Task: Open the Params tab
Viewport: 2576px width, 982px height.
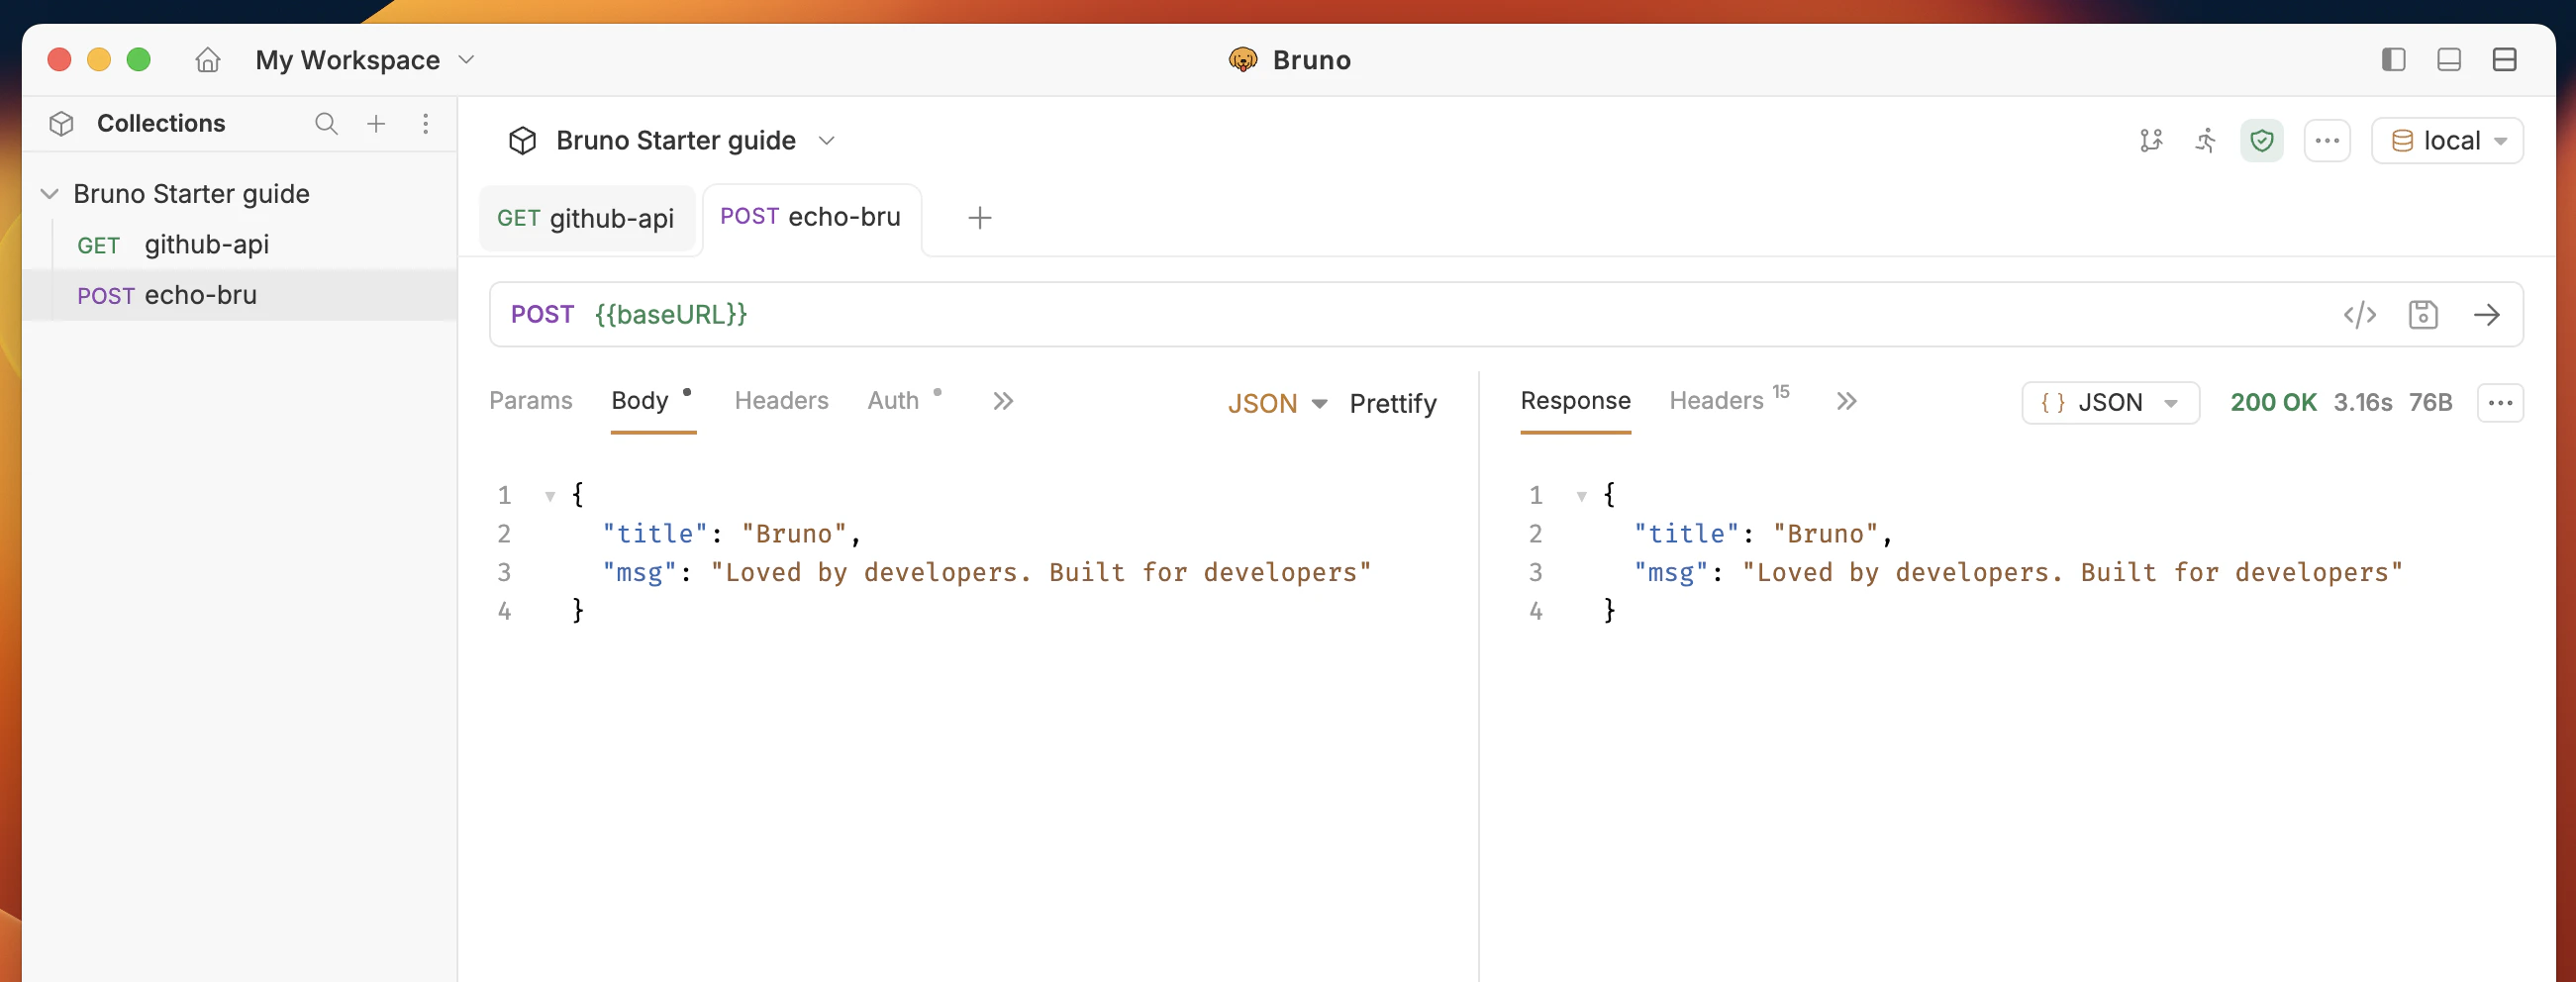Action: point(530,401)
